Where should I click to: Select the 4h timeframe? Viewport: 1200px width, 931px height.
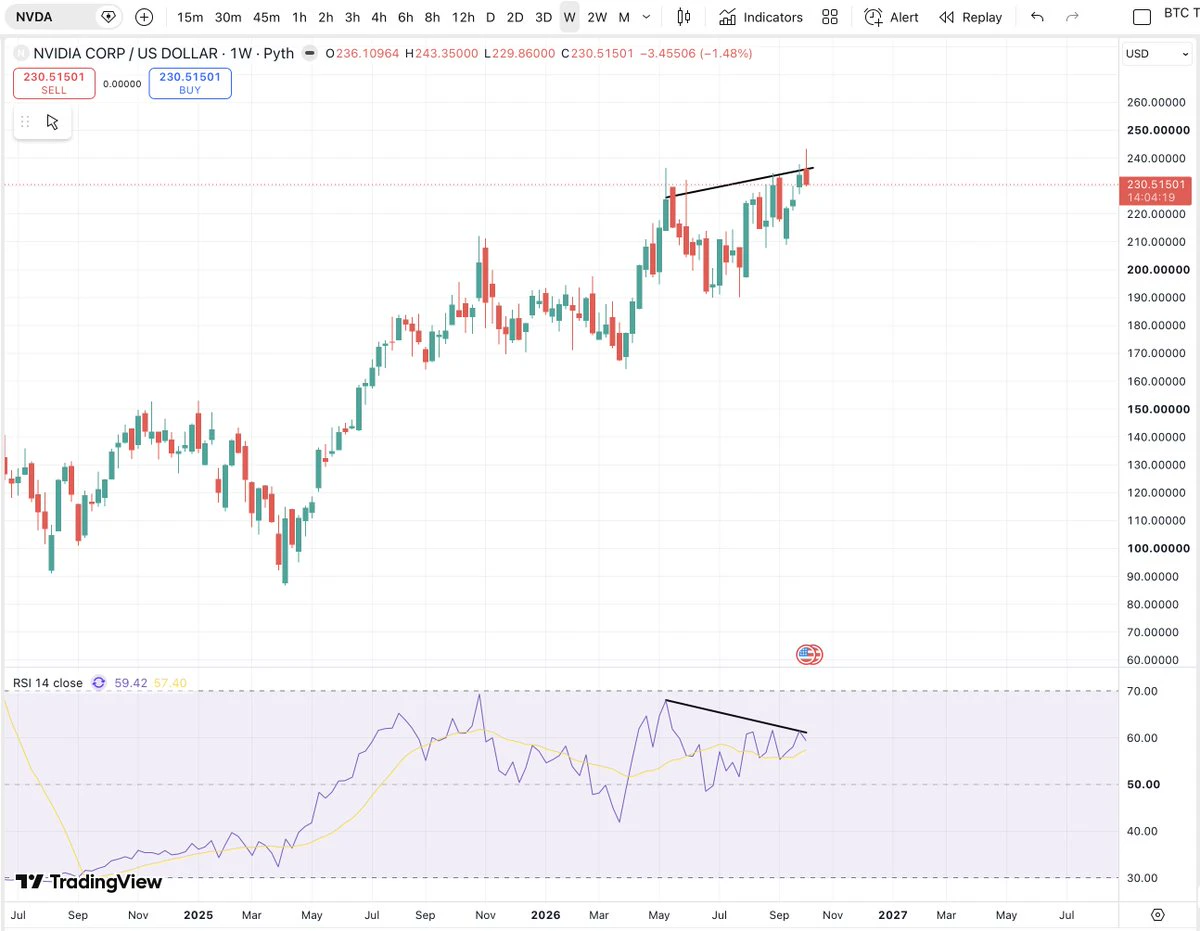point(379,17)
